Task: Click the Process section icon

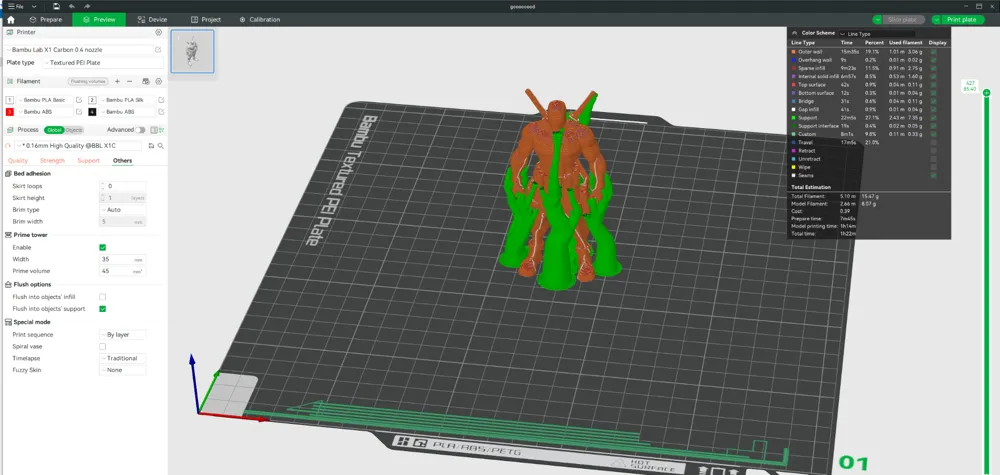Action: click(10, 129)
